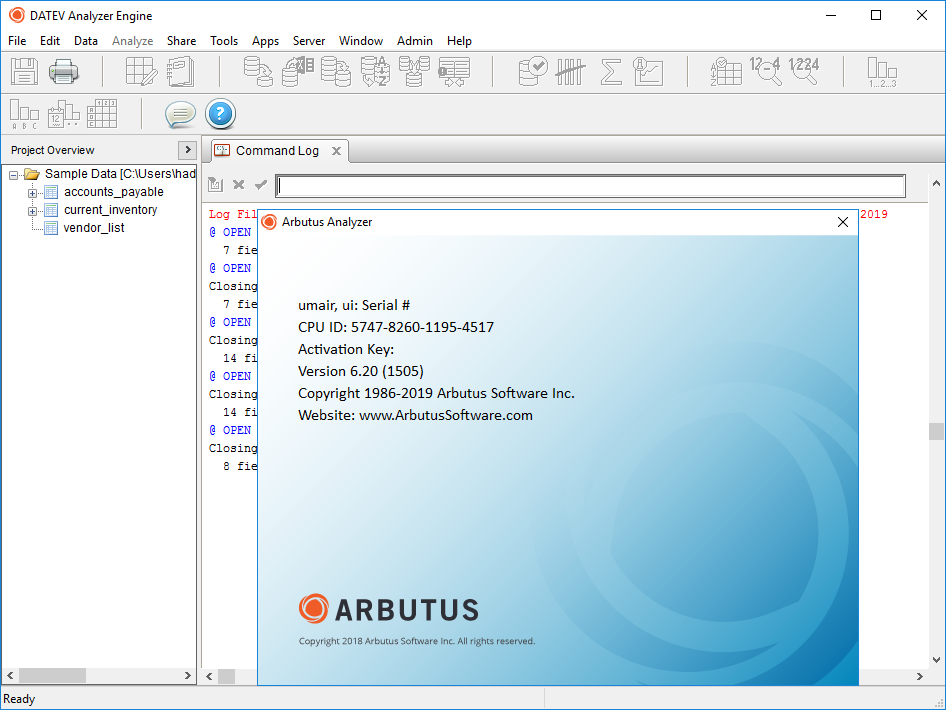Select the bar chart 1..2..3 icon
The image size is (946, 710).
[881, 71]
